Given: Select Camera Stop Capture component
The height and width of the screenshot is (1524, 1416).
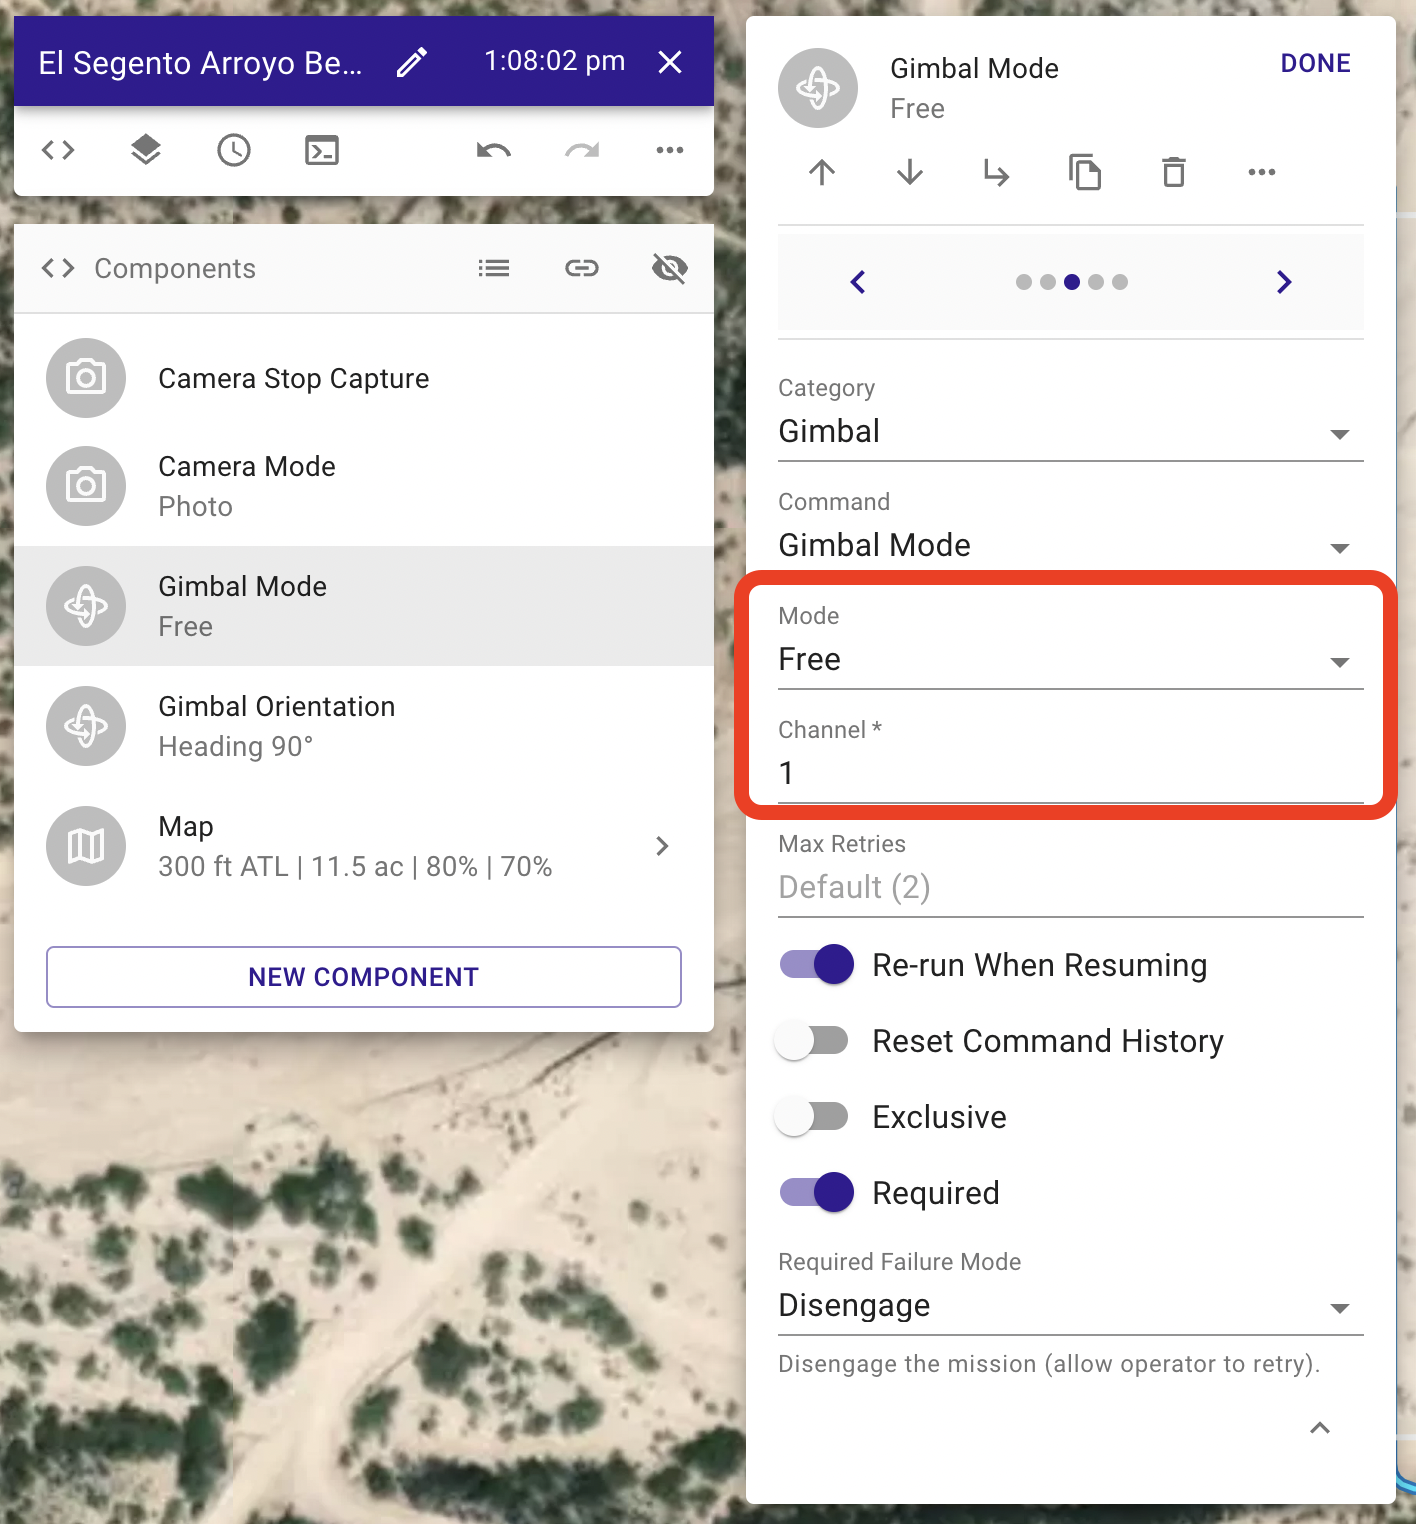Looking at the screenshot, I should (x=364, y=378).
